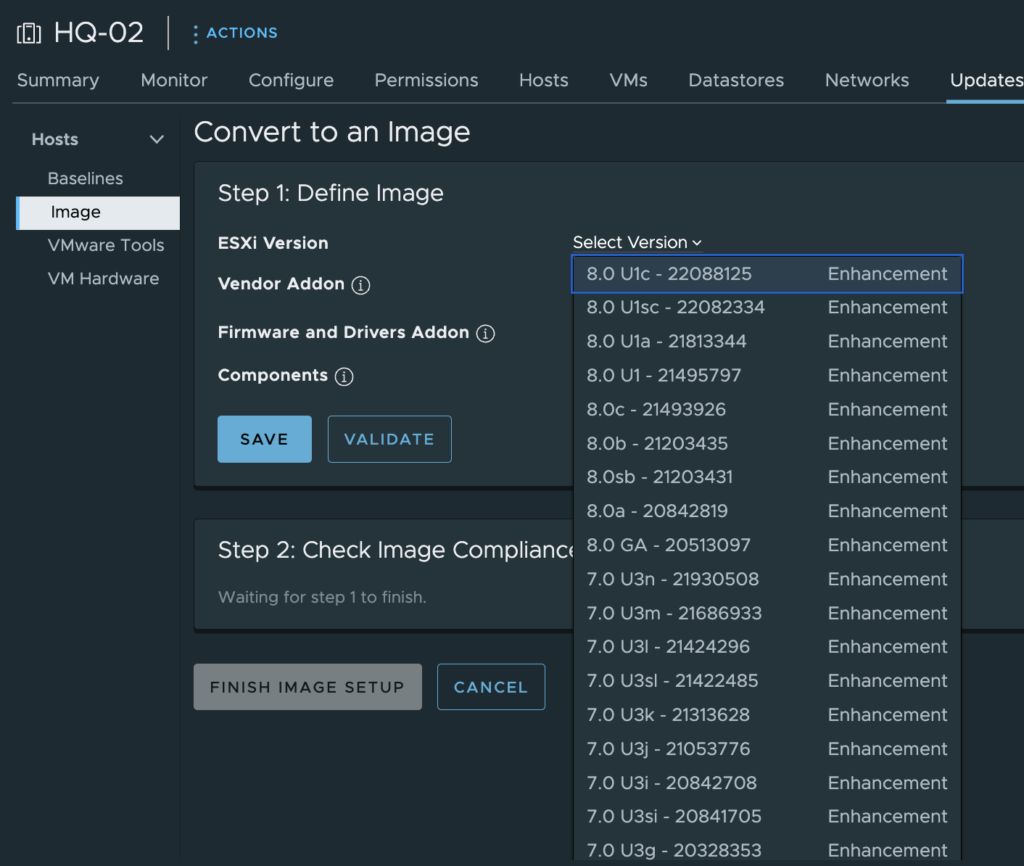Choose version 8.0 U1sc - 22082334
This screenshot has width=1024, height=866.
click(x=767, y=308)
